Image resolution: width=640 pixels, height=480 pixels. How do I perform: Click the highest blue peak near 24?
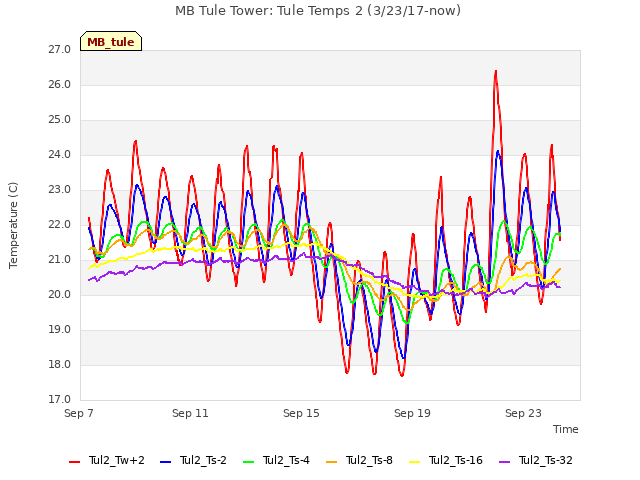[x=498, y=151]
